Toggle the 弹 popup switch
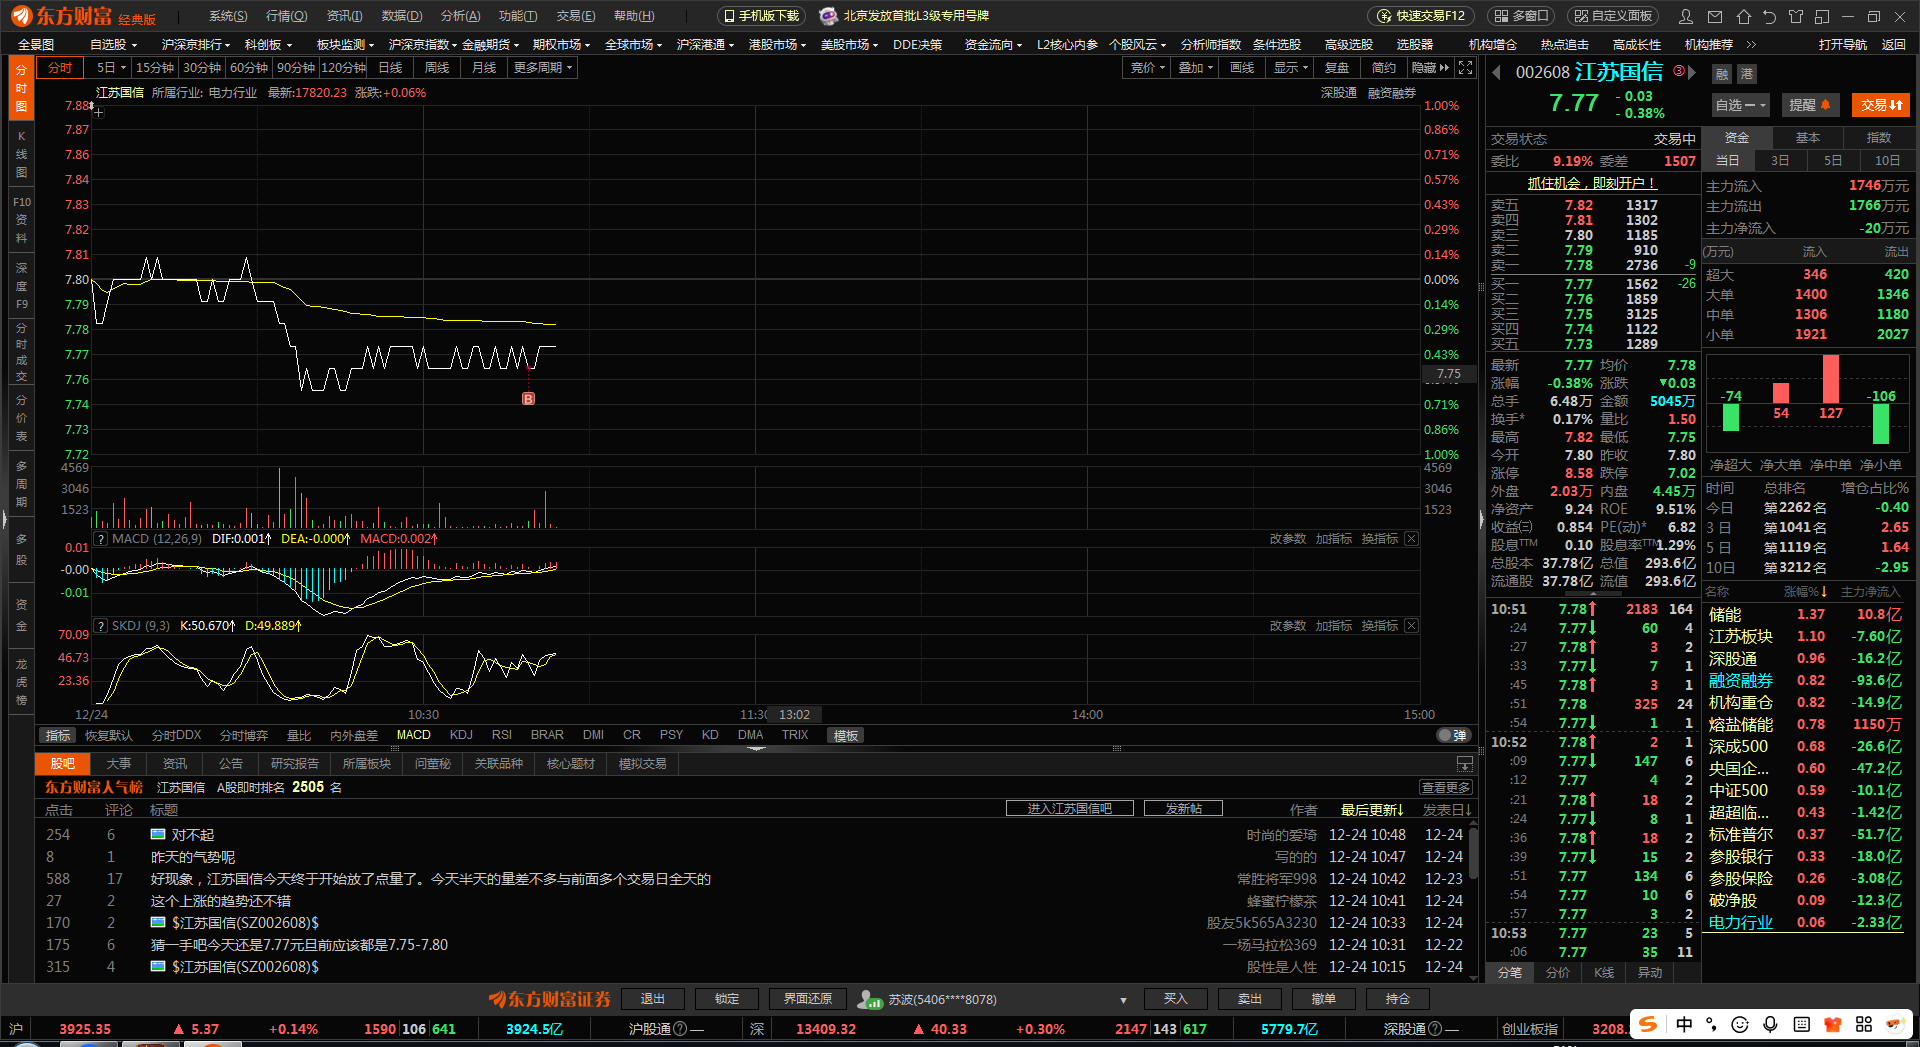 [x=1453, y=736]
